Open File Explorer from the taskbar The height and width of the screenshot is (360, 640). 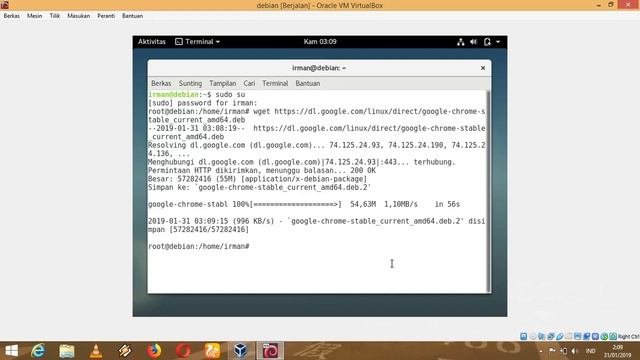click(x=67, y=351)
